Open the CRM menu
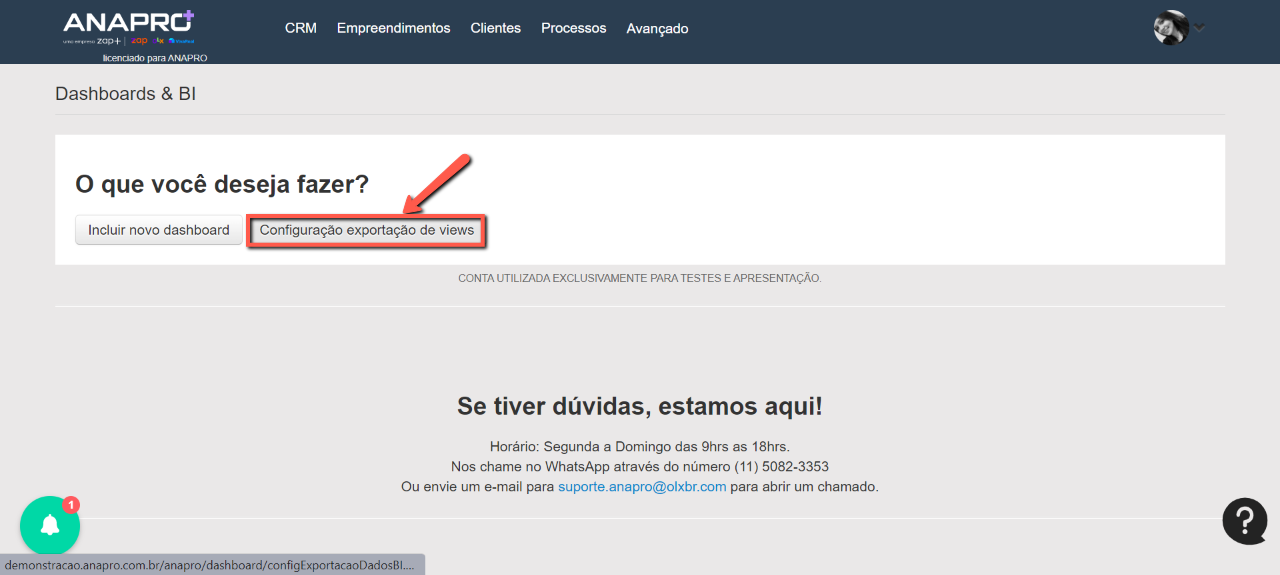 tap(300, 28)
